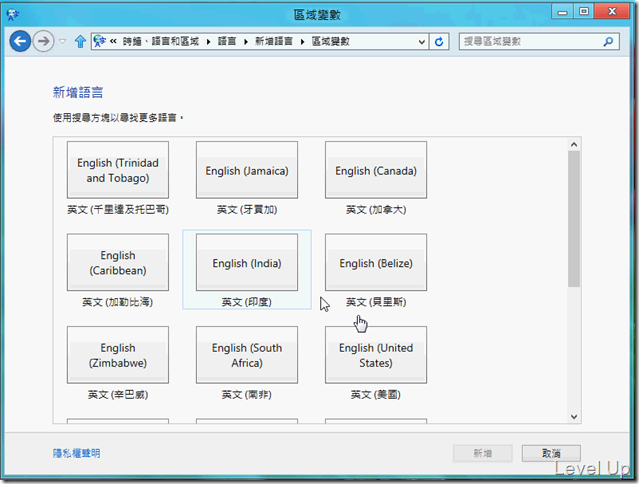The image size is (639, 484).
Task: Select the English (Caribbean) tile
Action: [118, 262]
